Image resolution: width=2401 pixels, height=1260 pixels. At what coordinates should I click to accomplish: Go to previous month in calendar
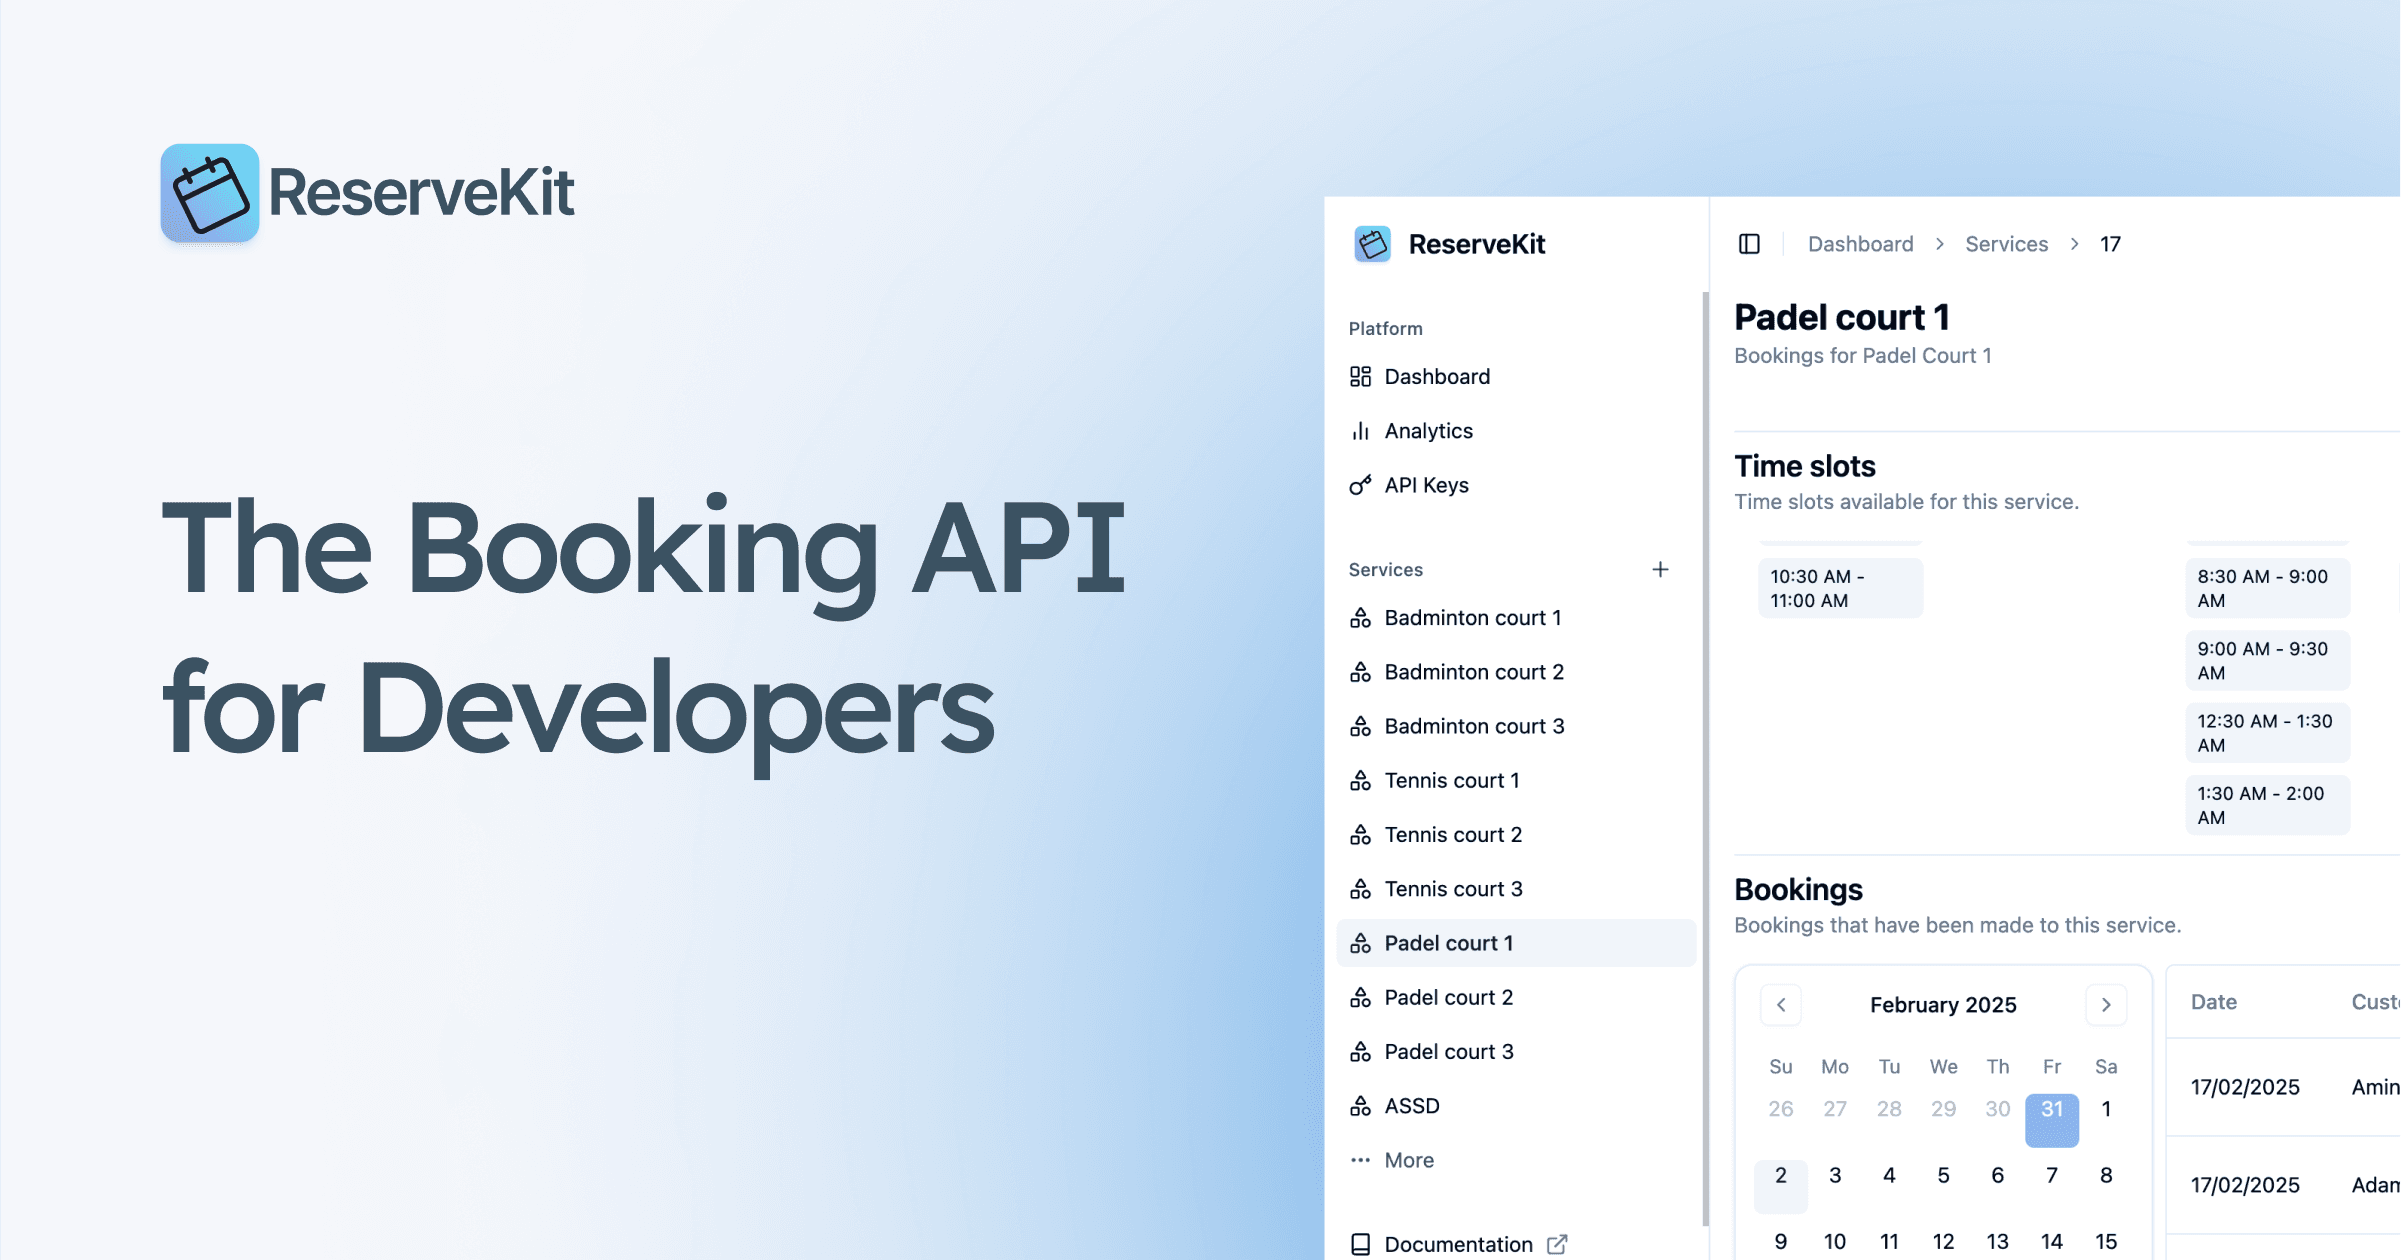[x=1781, y=1005]
